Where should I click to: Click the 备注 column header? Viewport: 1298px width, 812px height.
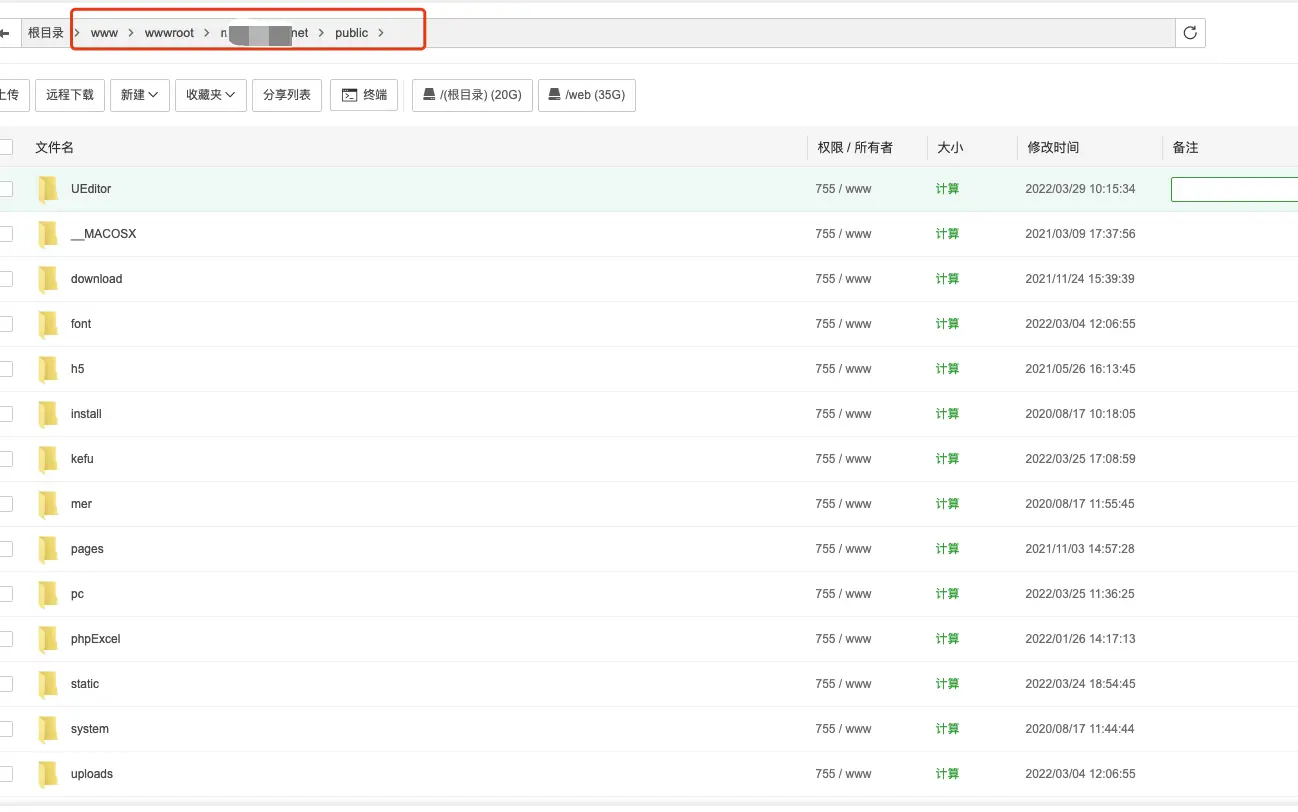coord(1185,147)
